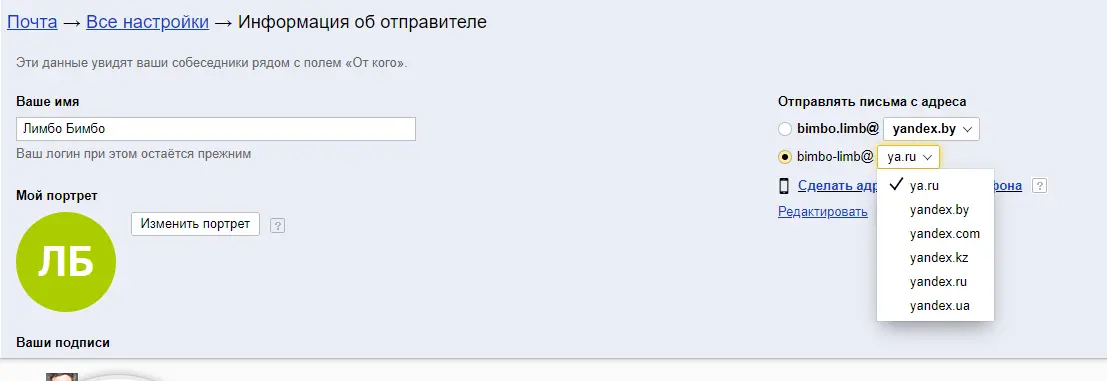Click the help question mark next to Изменить портрет
The height and width of the screenshot is (381, 1107).
[277, 226]
